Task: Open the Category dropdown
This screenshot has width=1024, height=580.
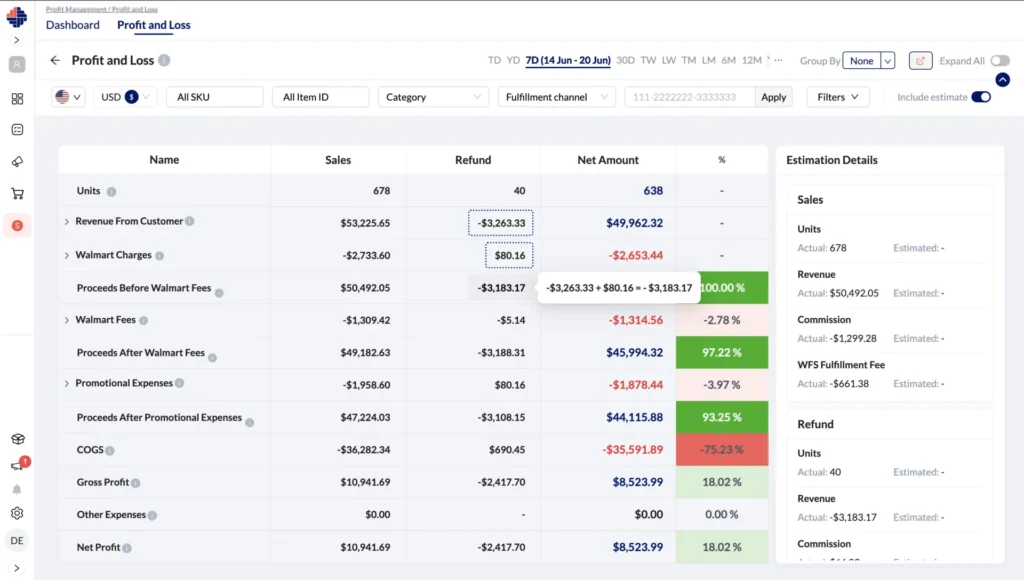Action: click(433, 97)
